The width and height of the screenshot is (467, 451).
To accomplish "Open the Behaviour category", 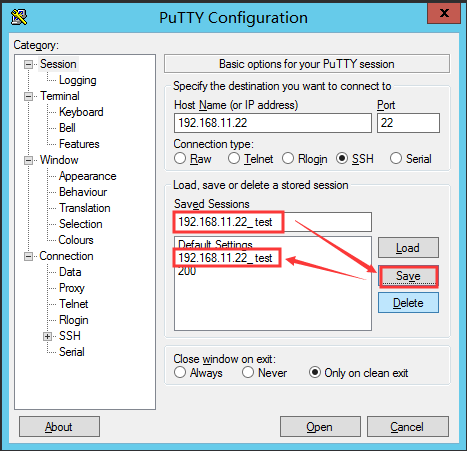I will 83,192.
